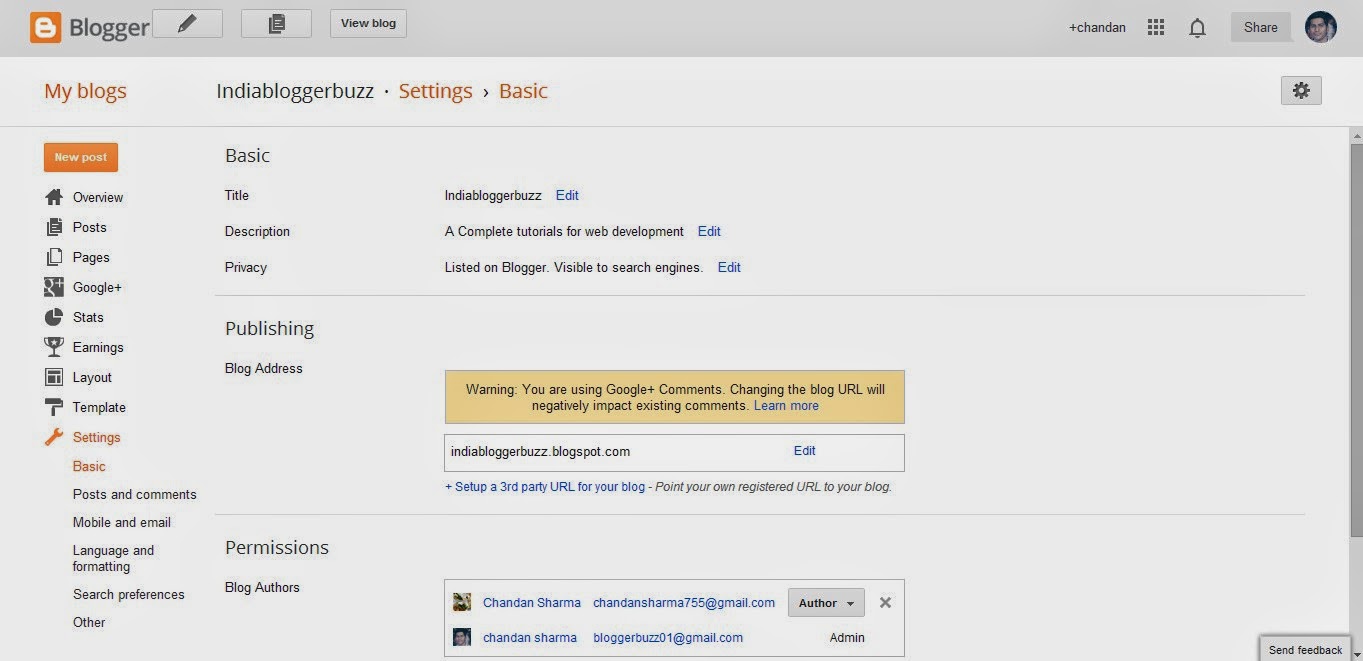Open the Pages menu item

91,257
